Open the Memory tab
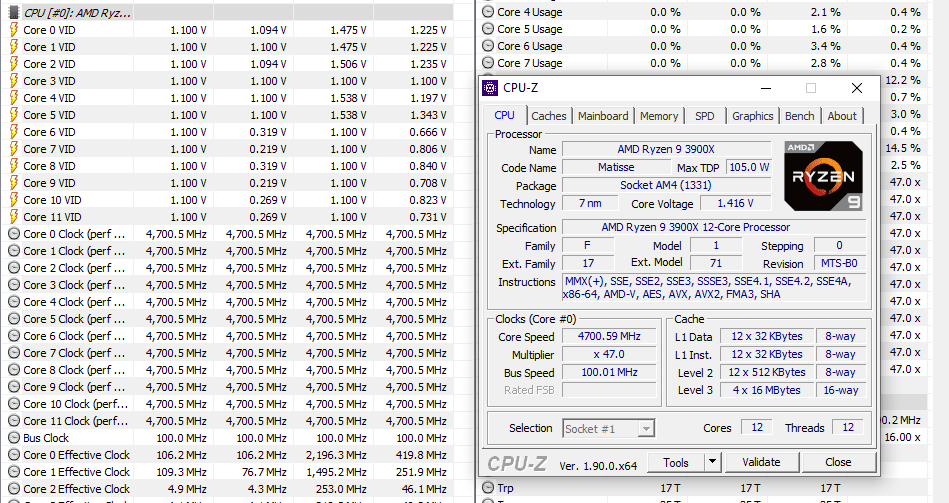This screenshot has height=503, width=949. 659,116
